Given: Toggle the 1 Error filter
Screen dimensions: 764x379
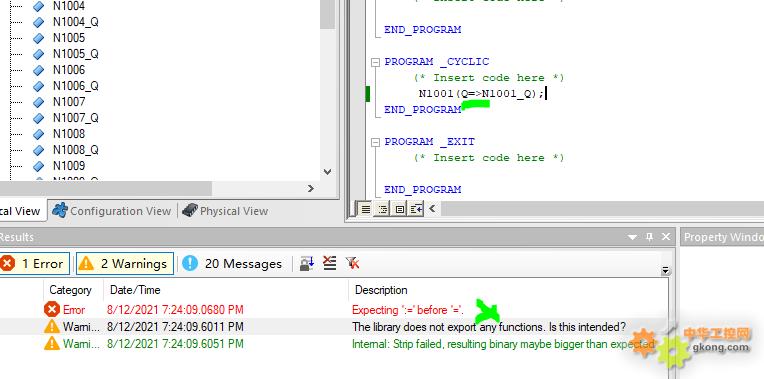Looking at the screenshot, I should point(33,264).
